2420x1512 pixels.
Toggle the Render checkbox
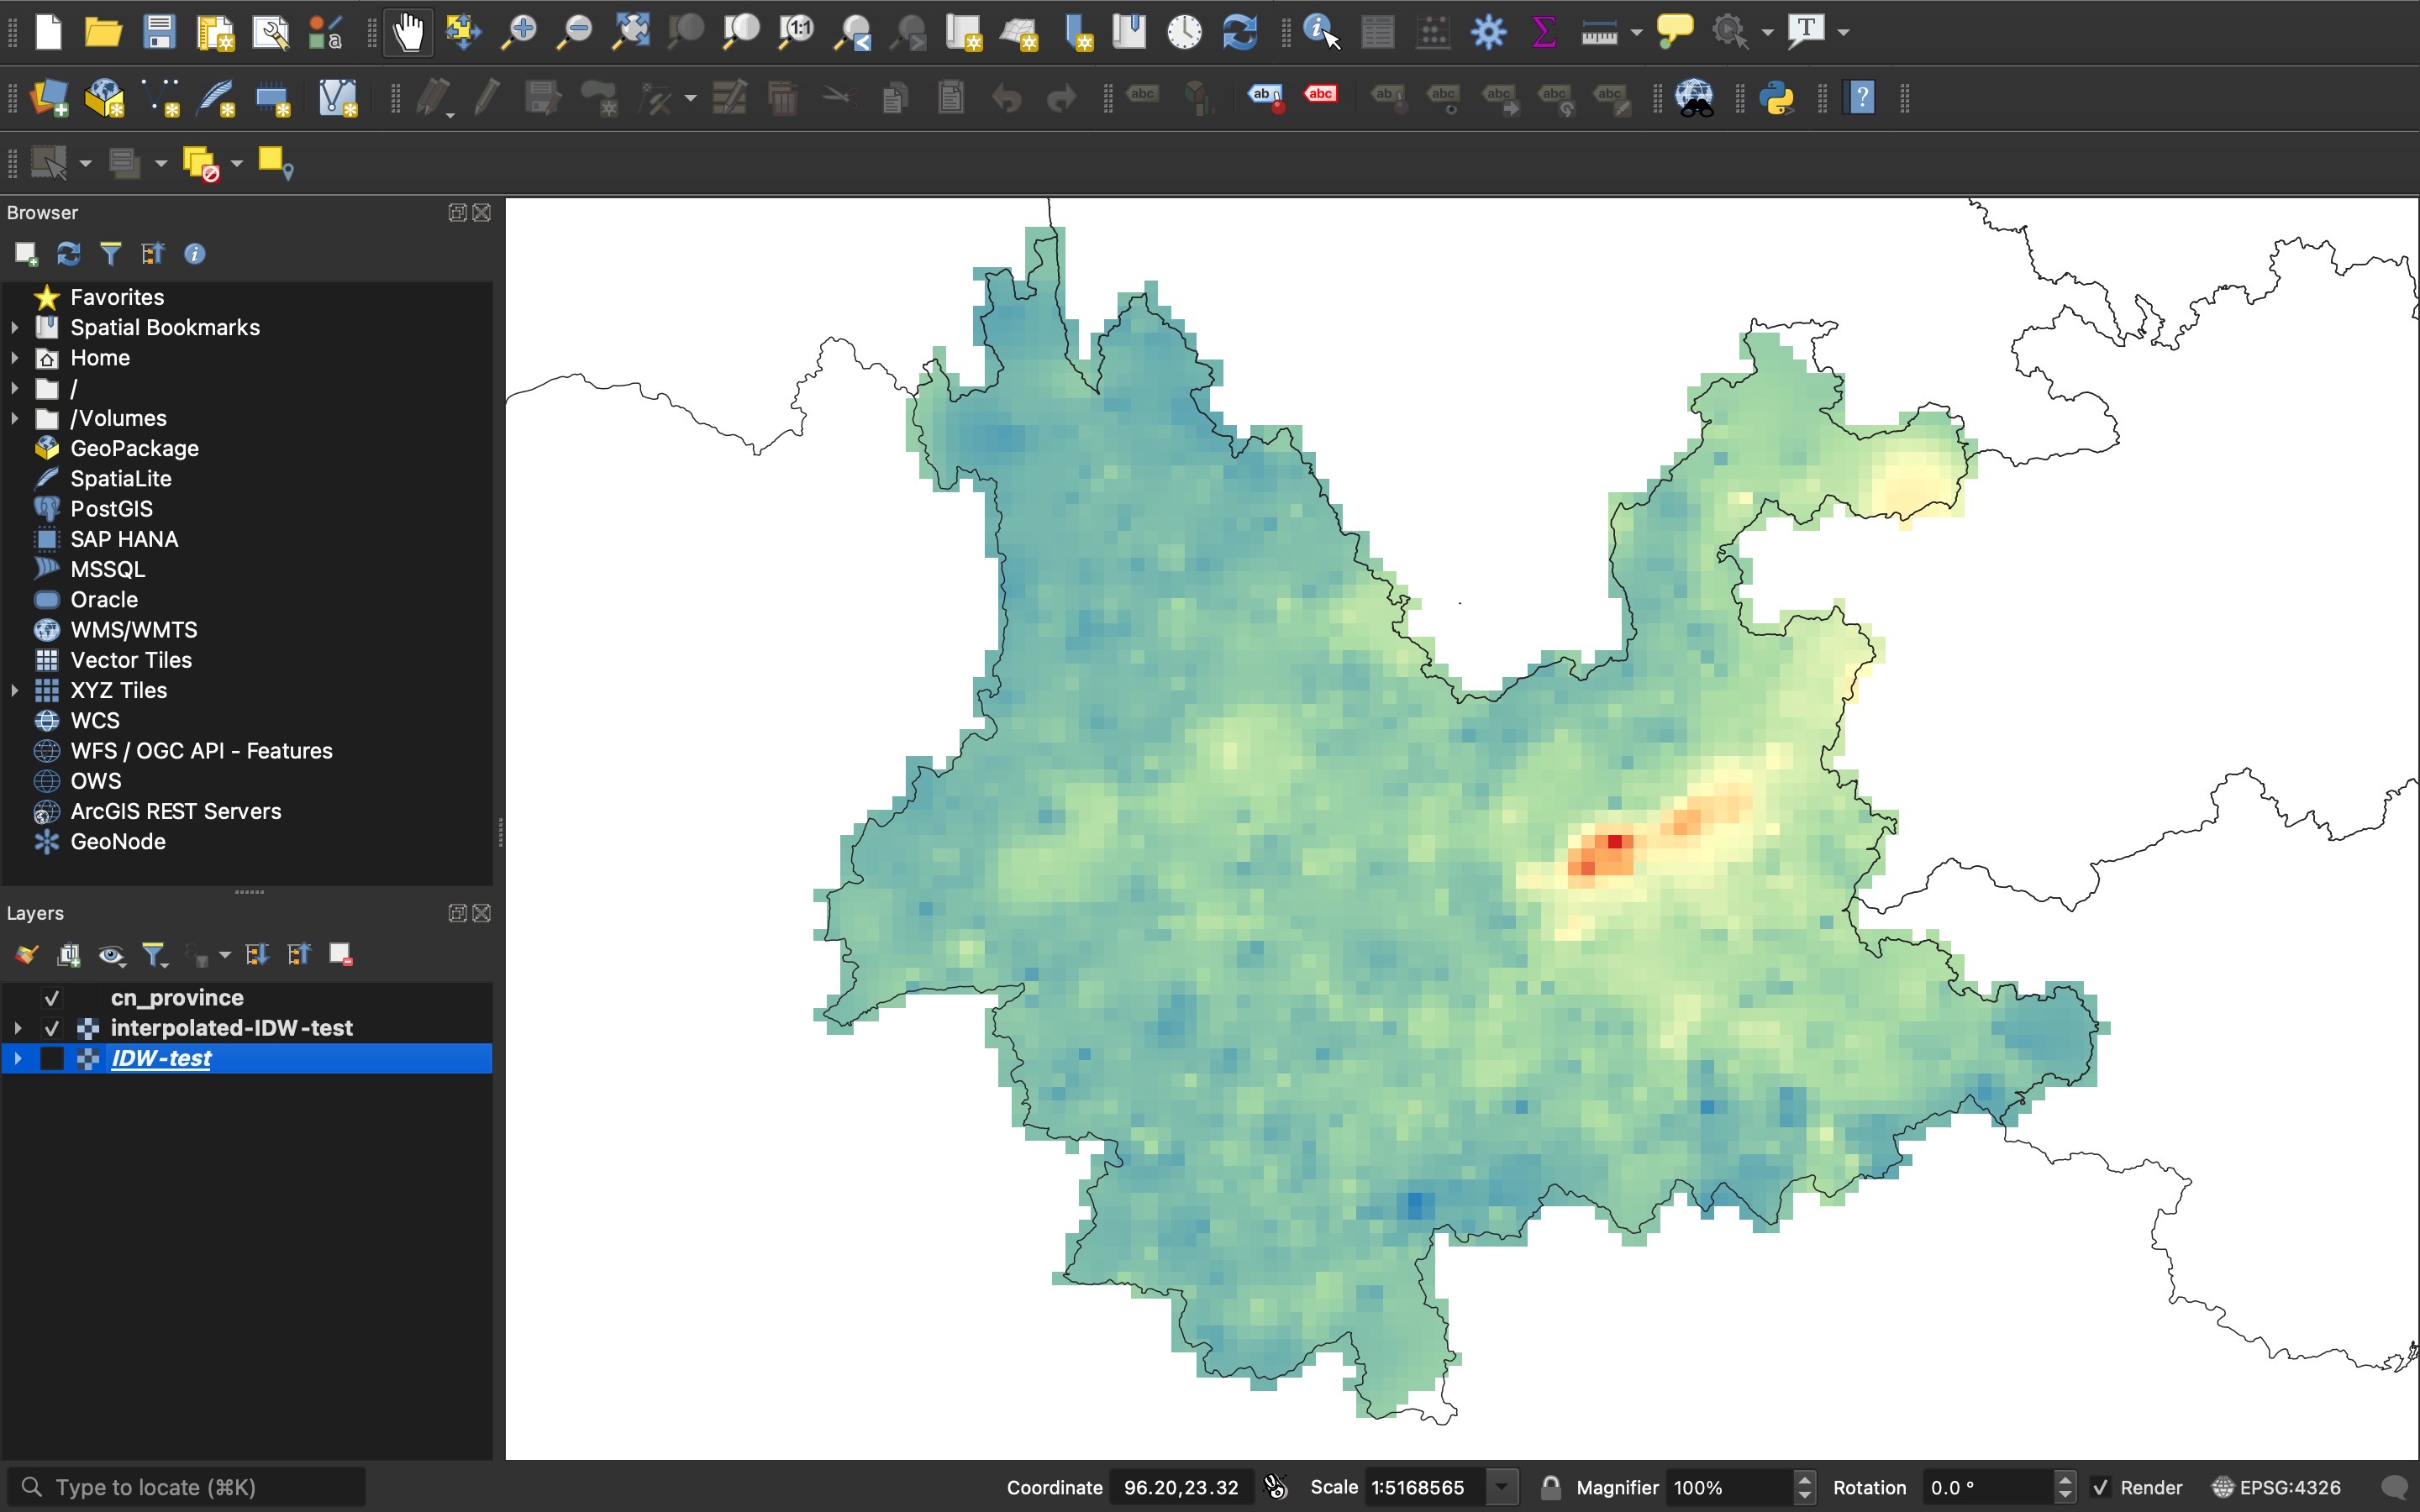2100,1487
